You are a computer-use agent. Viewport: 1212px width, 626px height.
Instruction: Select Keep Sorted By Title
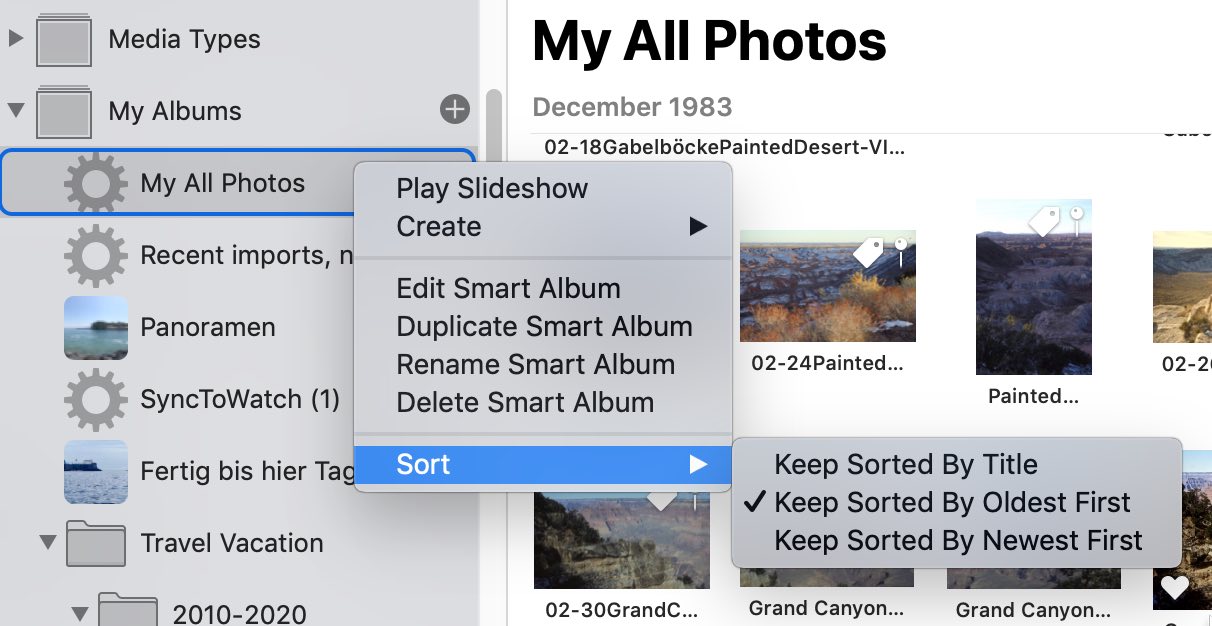[905, 464]
